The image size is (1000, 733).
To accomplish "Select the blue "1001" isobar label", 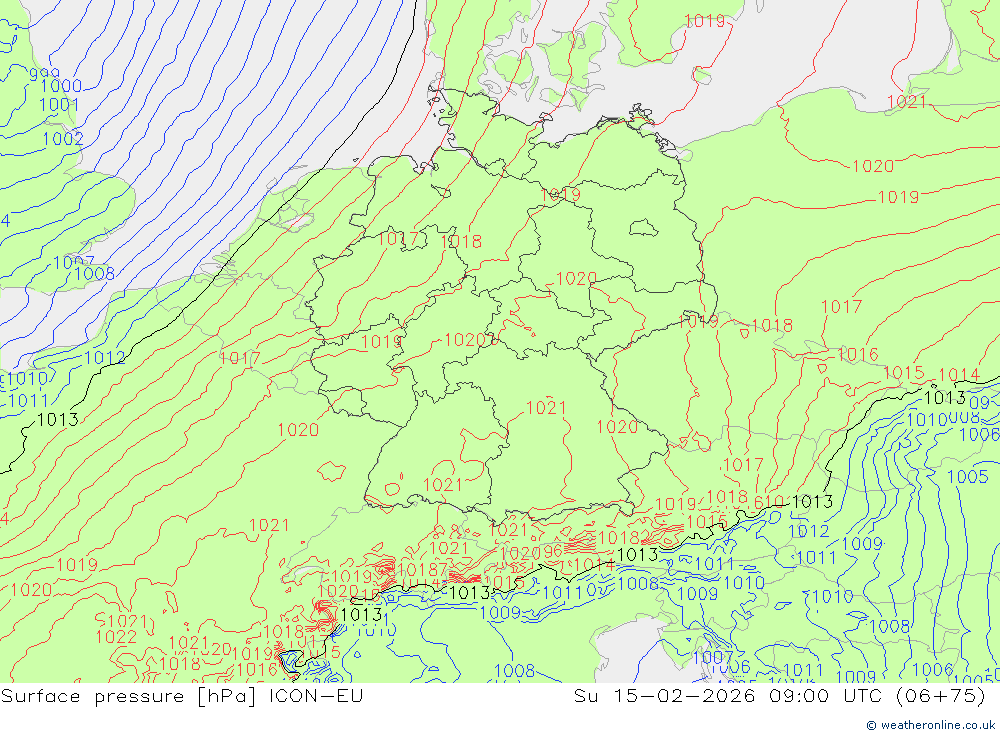I will click(59, 104).
